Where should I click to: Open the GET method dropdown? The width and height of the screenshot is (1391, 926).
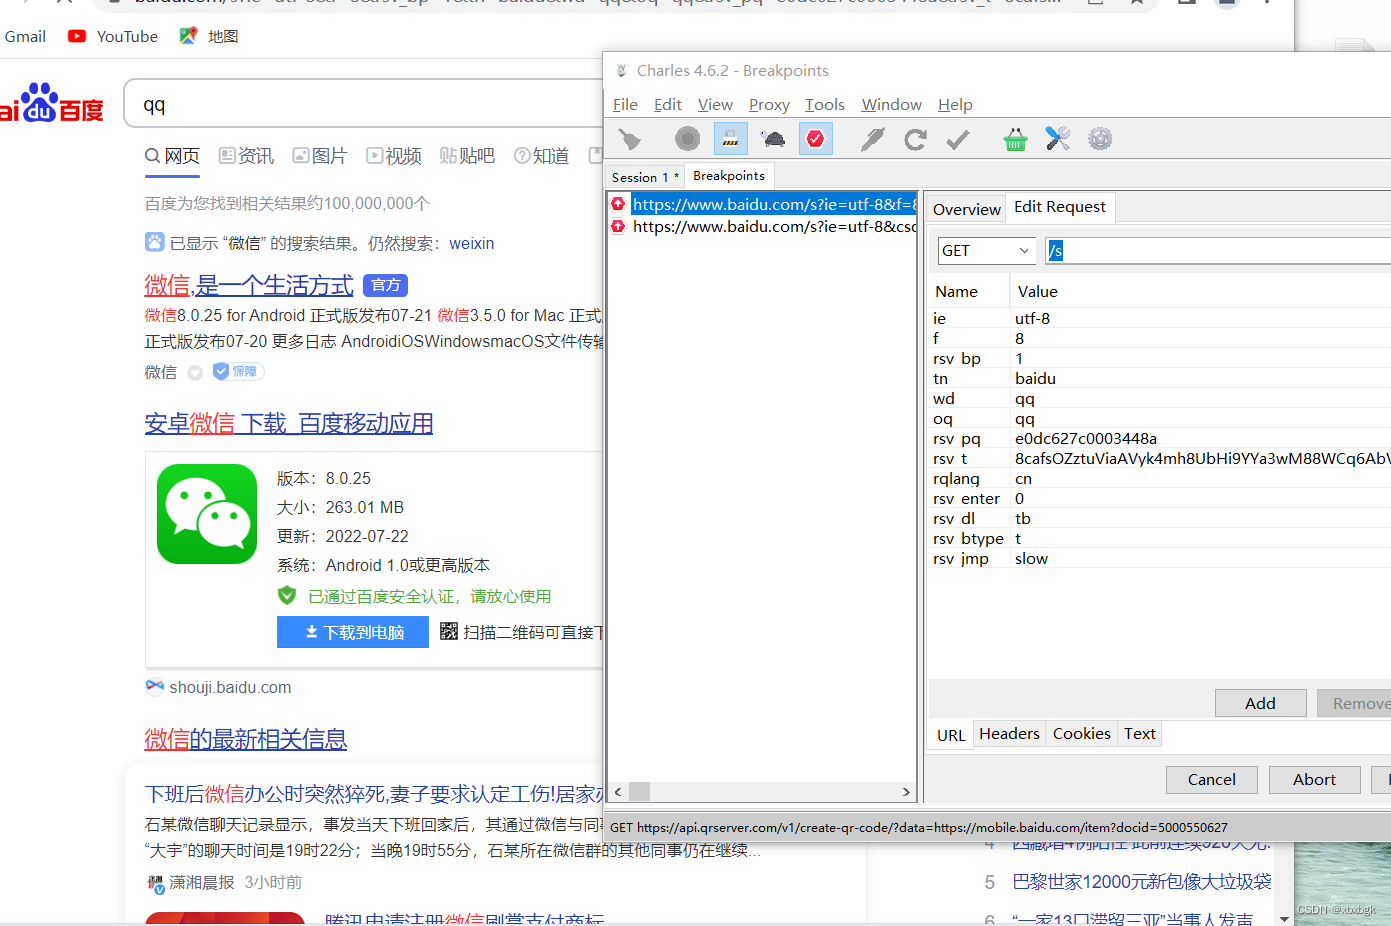click(x=986, y=251)
